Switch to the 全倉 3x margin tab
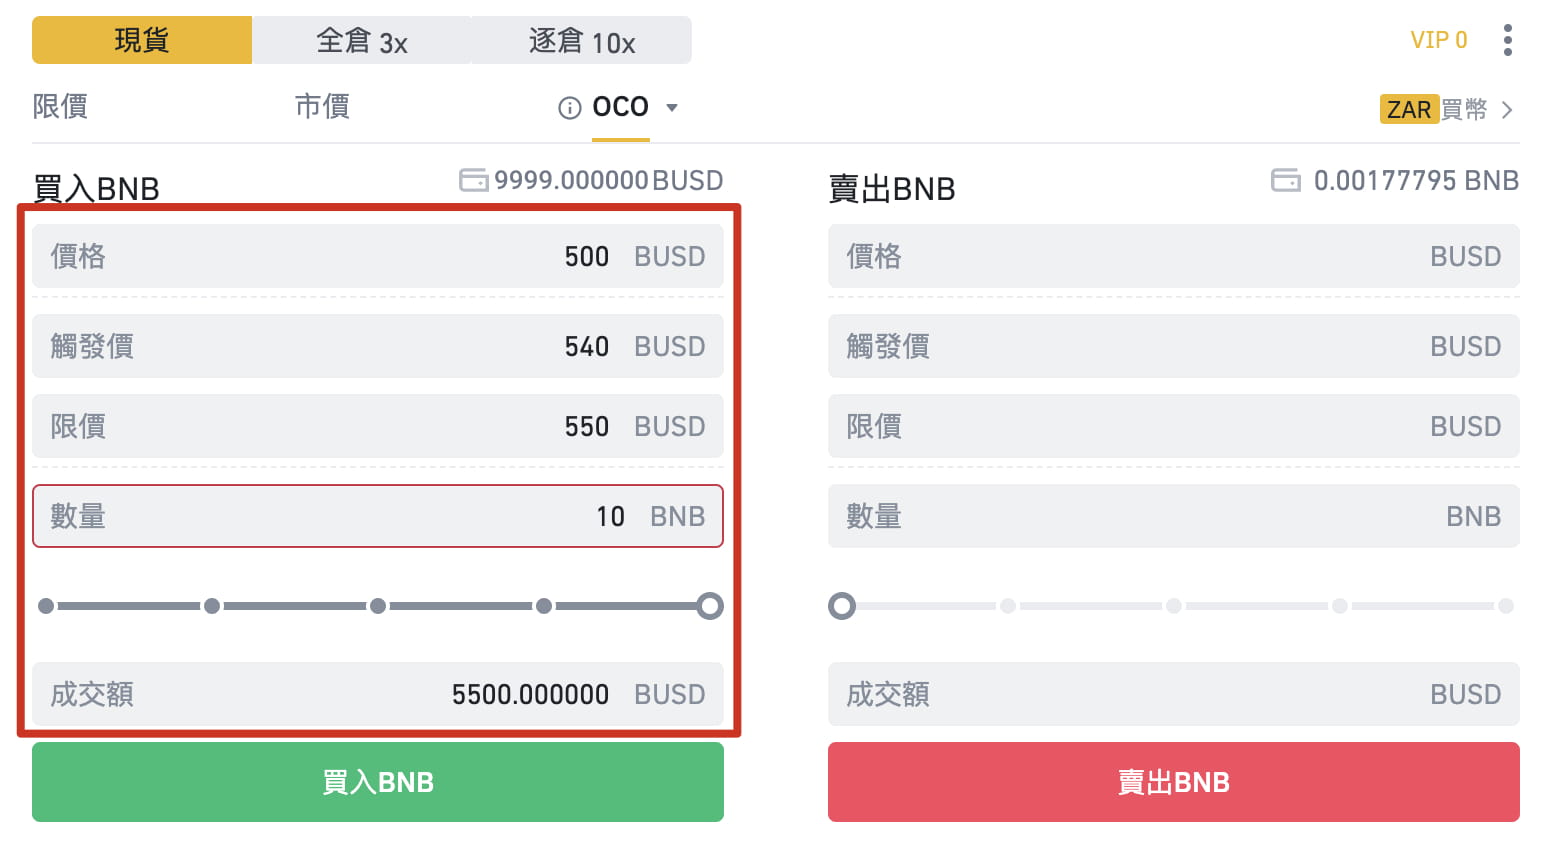The height and width of the screenshot is (854, 1552). click(x=362, y=40)
